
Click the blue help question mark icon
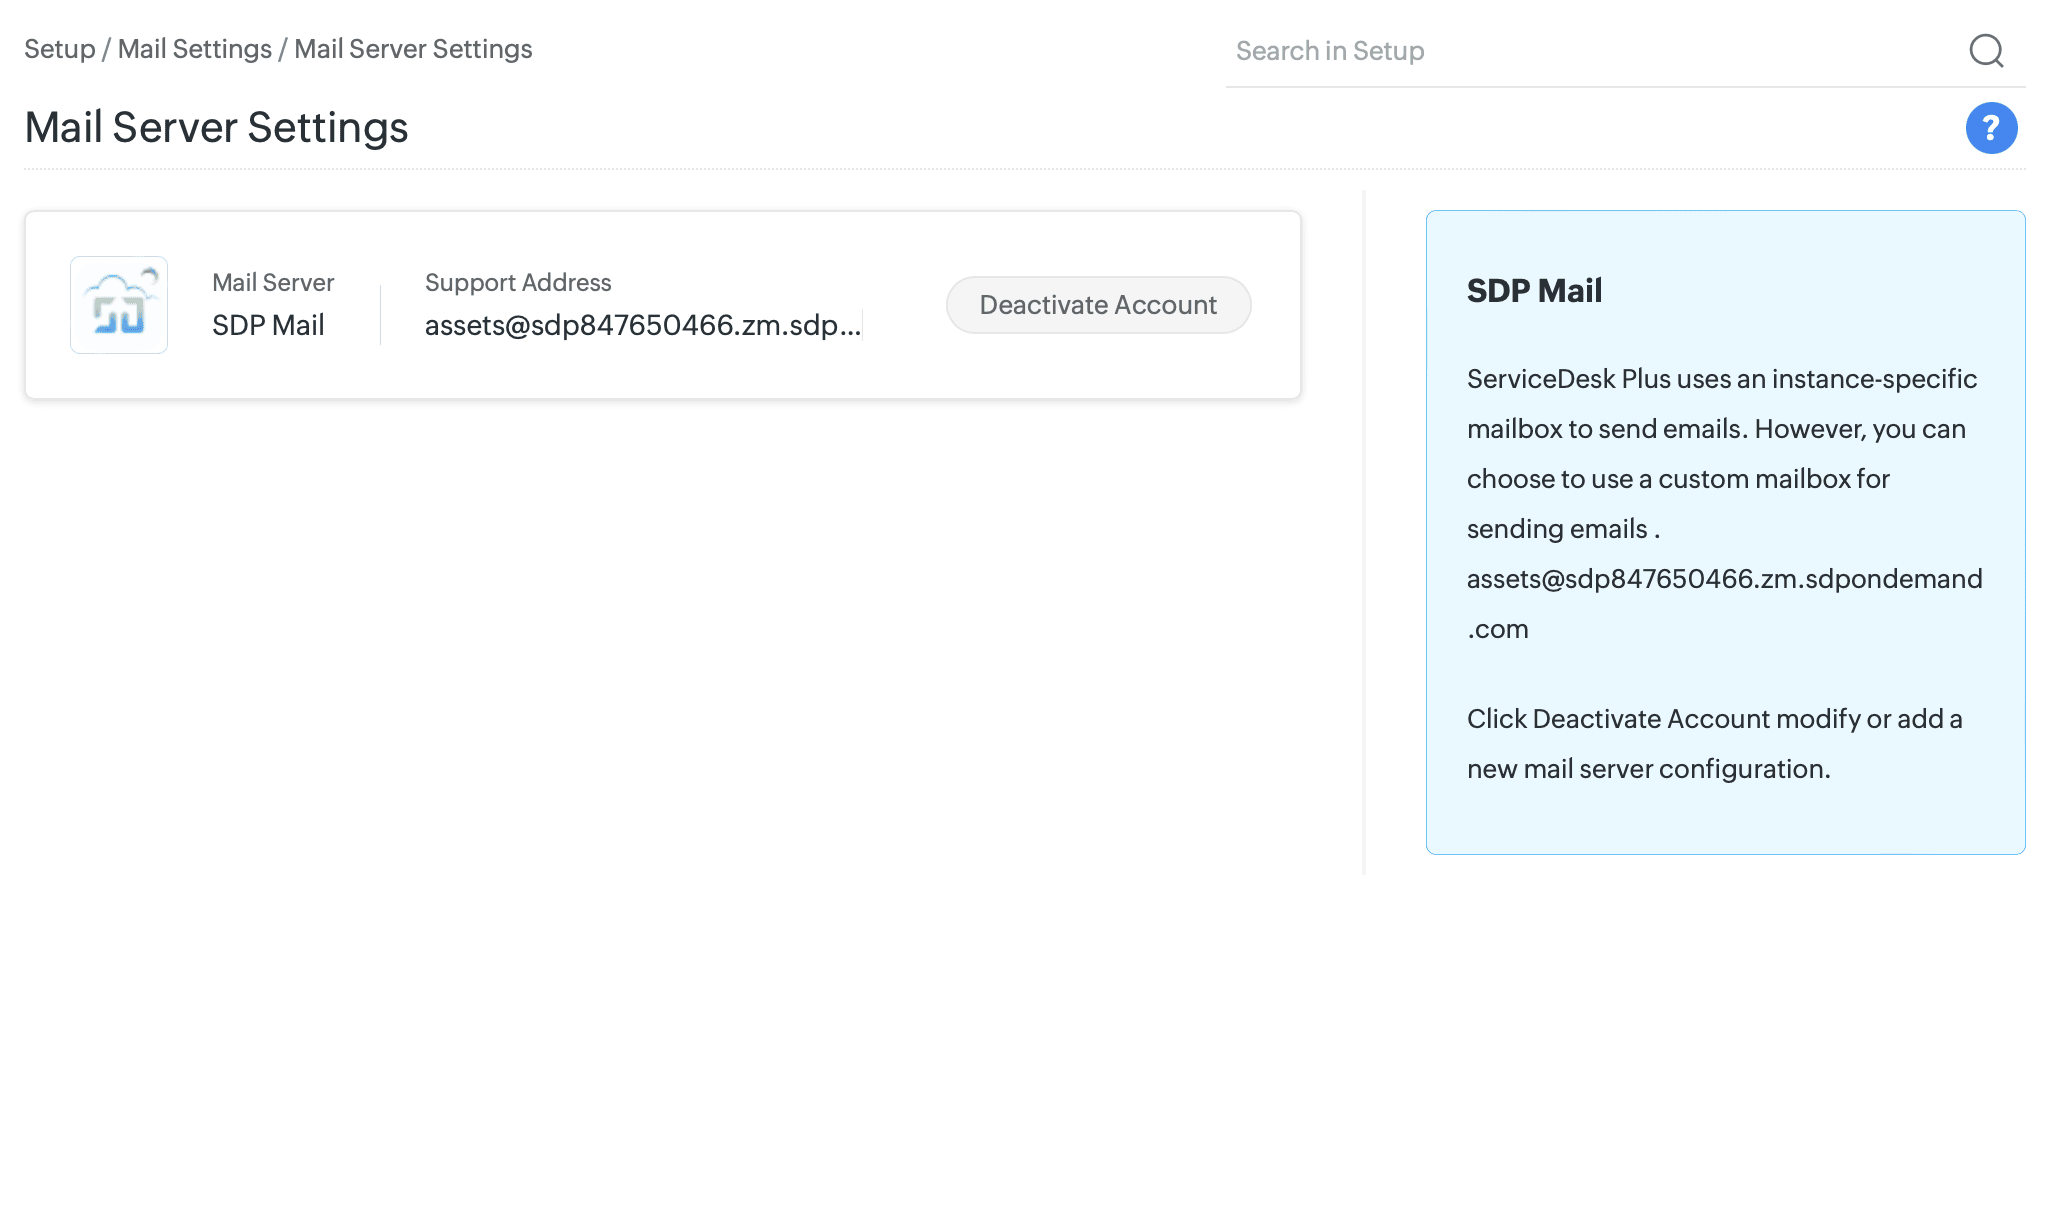1990,128
